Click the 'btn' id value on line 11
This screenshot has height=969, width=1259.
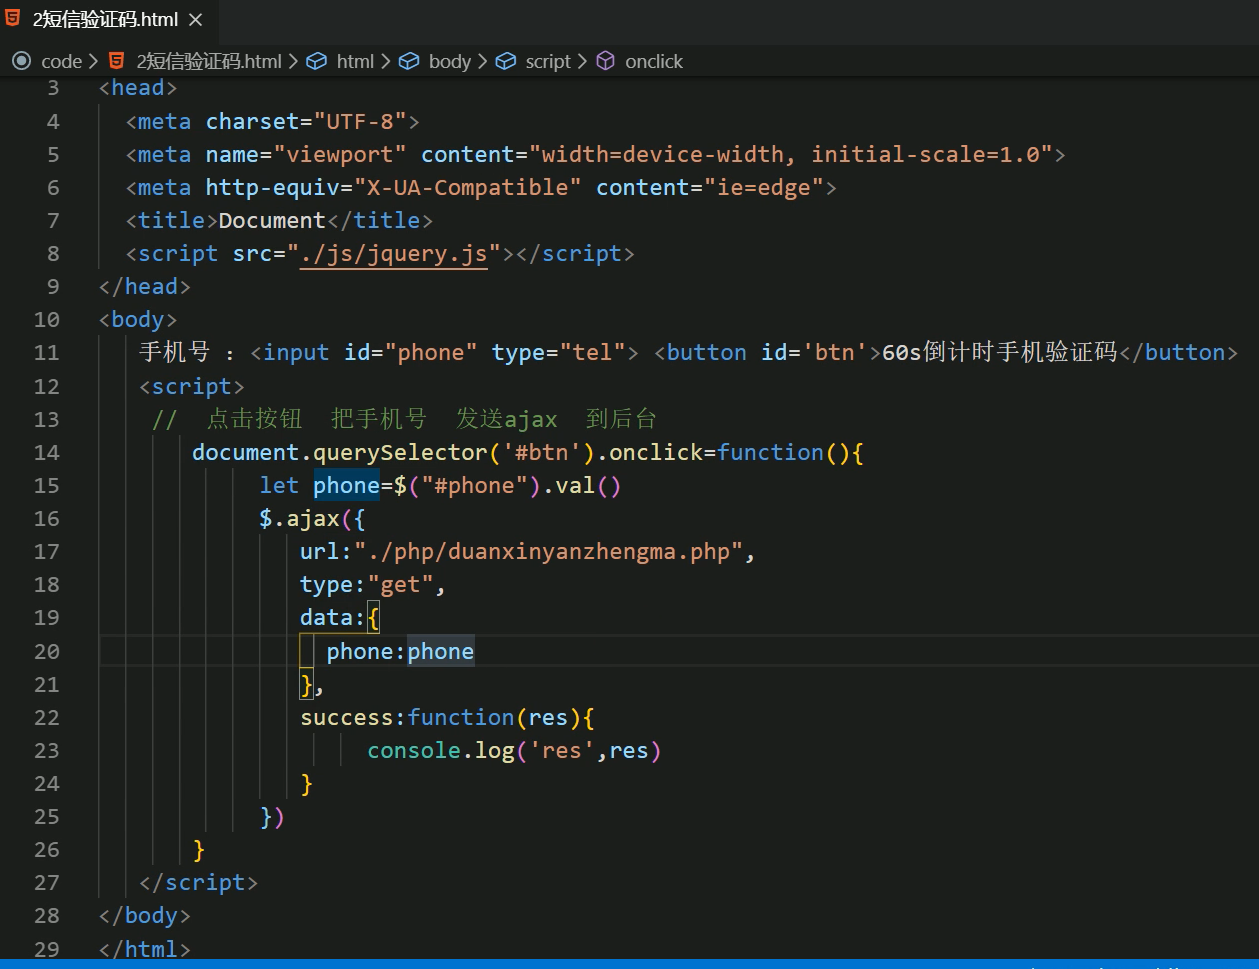834,353
